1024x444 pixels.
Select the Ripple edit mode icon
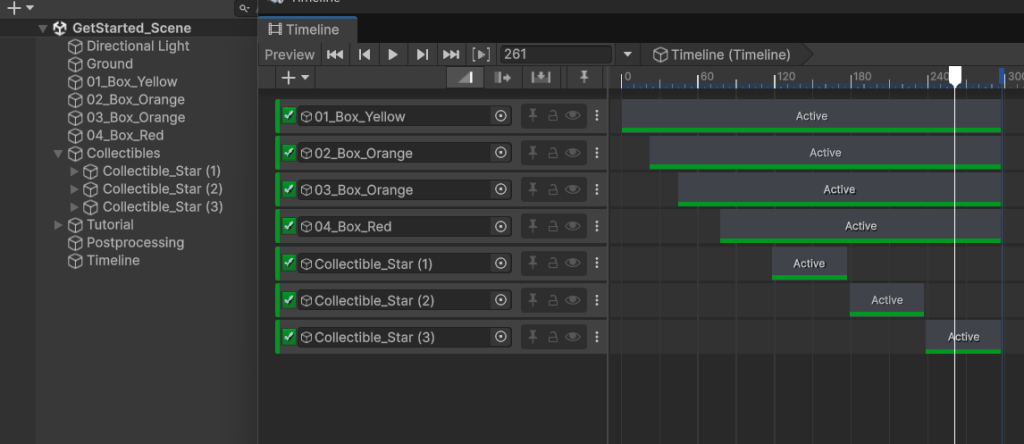tap(503, 77)
